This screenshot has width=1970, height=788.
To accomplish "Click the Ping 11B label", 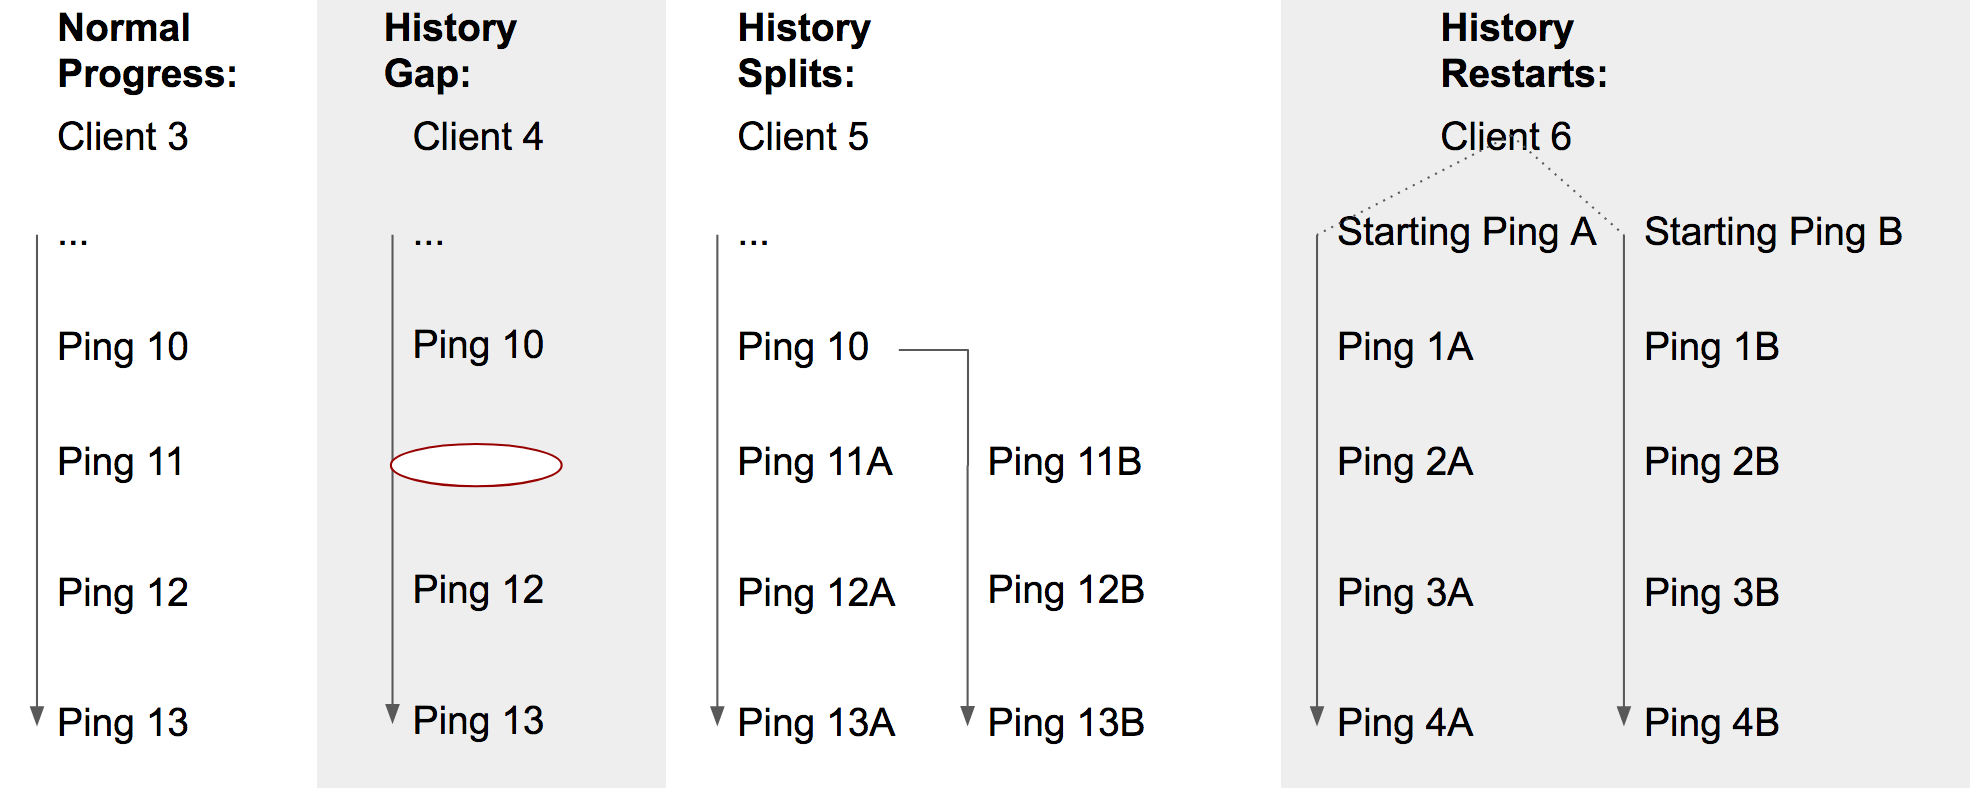I will click(1064, 462).
